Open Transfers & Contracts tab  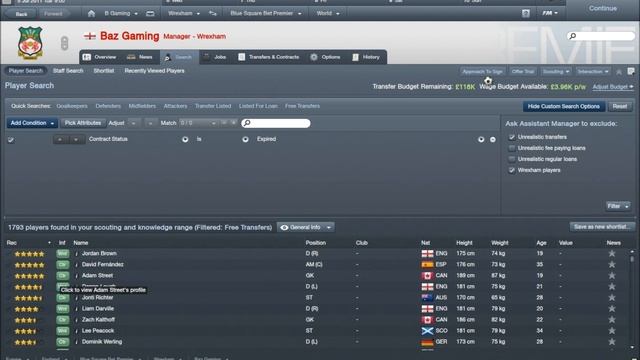coord(269,57)
